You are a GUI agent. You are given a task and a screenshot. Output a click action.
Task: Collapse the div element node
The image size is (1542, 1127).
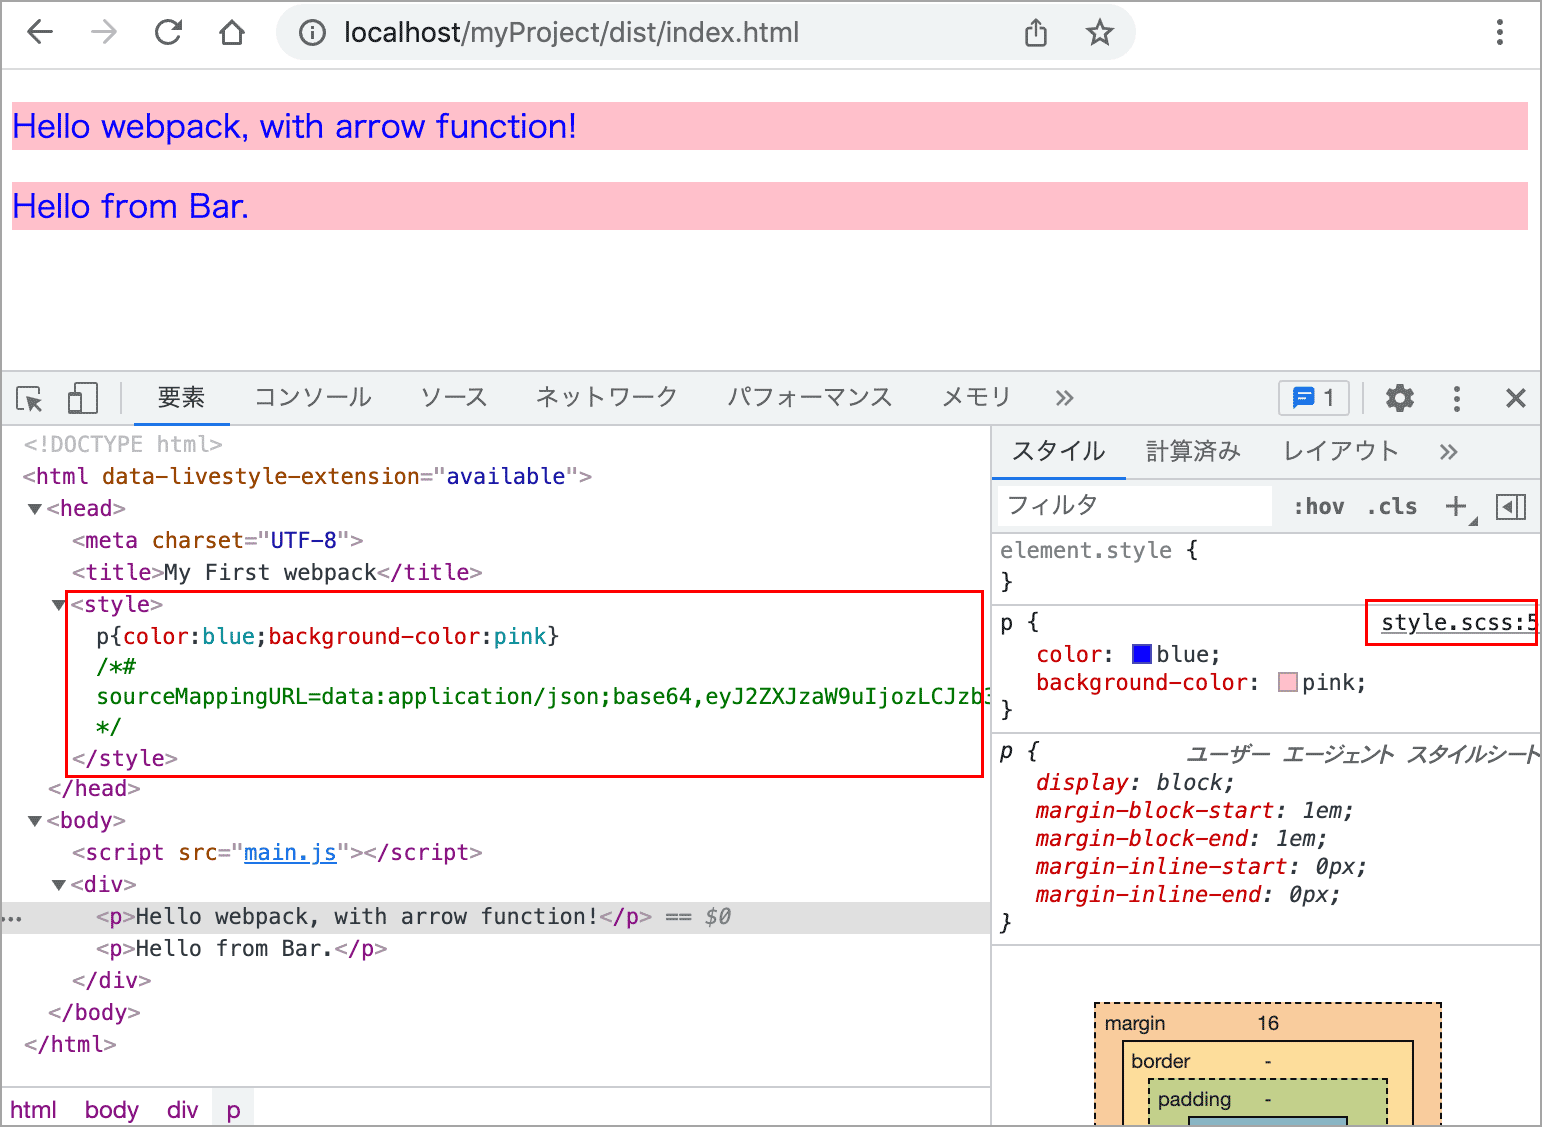coord(59,885)
